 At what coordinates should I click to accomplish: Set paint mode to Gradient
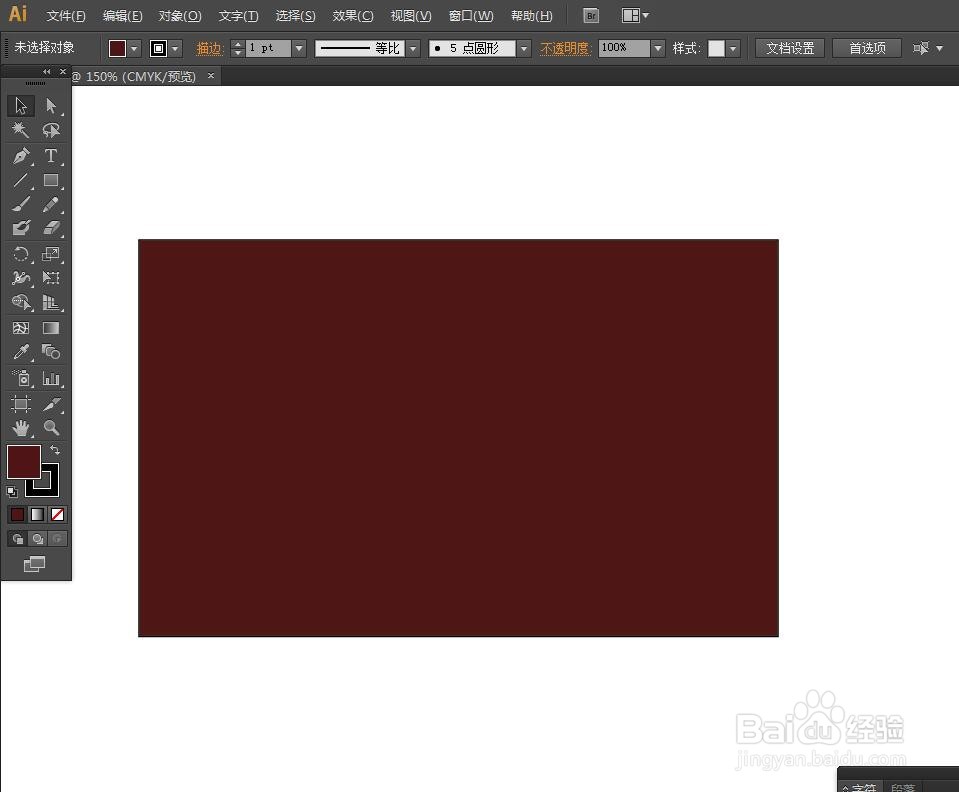37,515
